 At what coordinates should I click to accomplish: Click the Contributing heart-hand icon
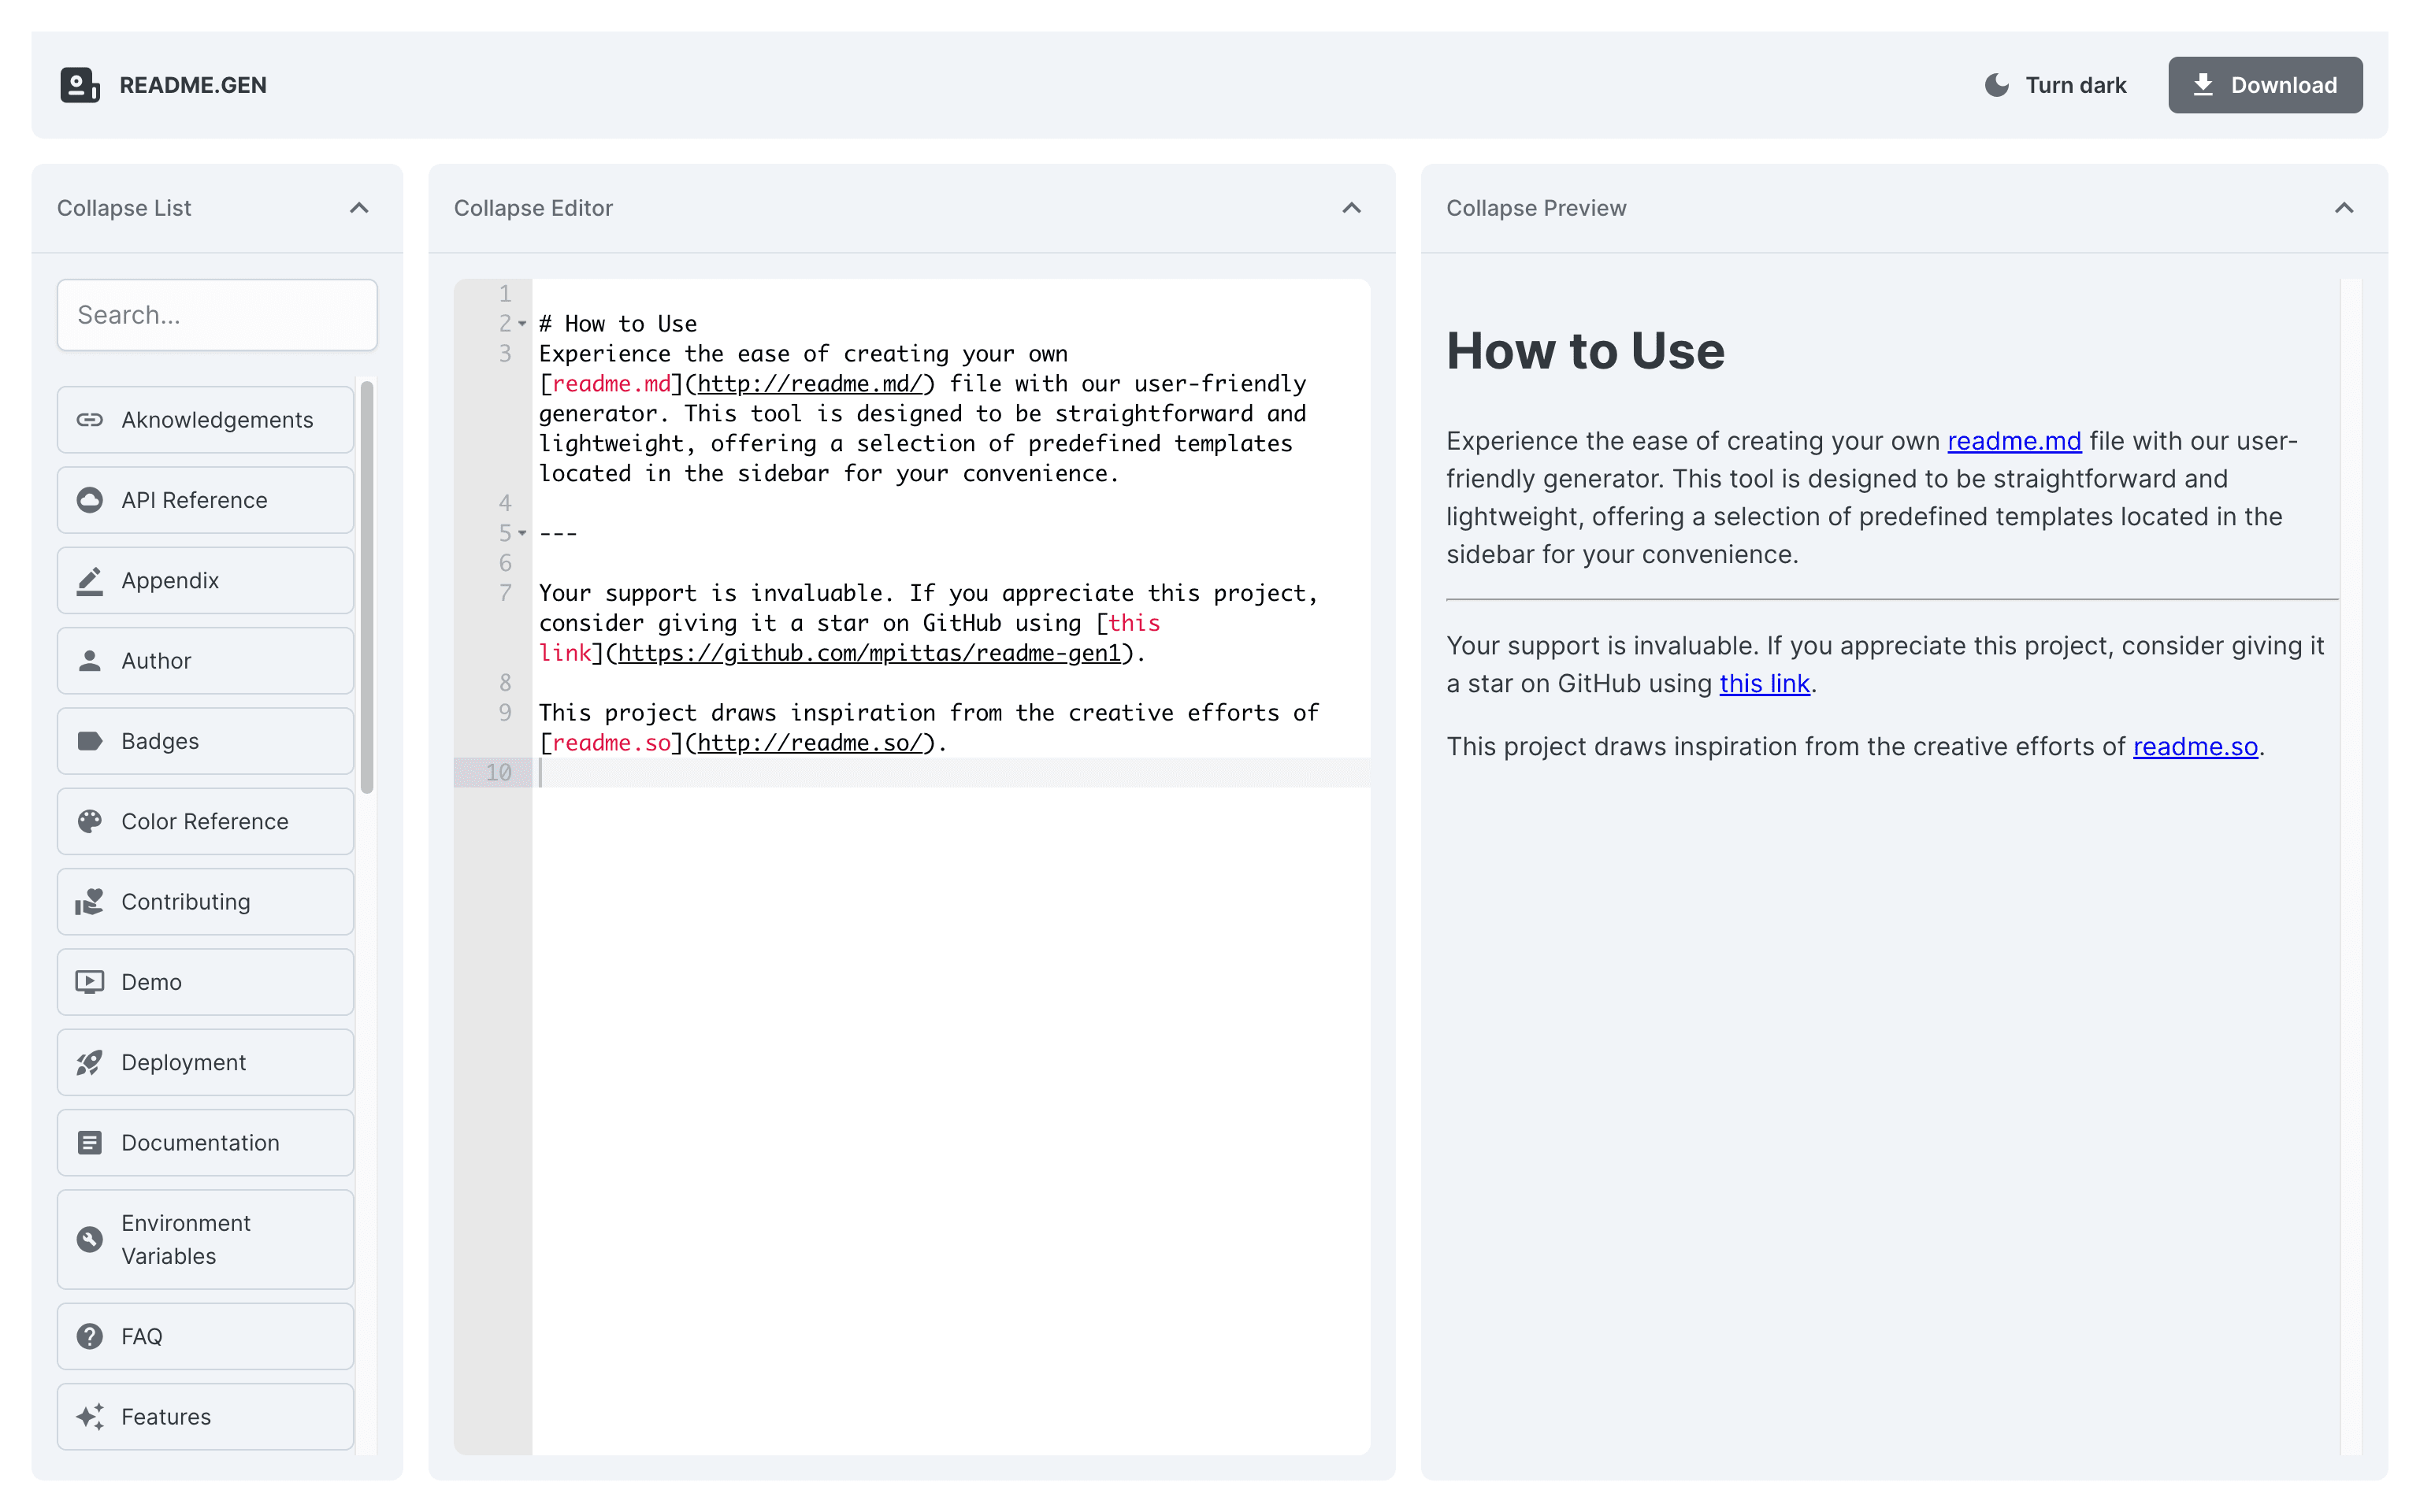pyautogui.click(x=90, y=902)
